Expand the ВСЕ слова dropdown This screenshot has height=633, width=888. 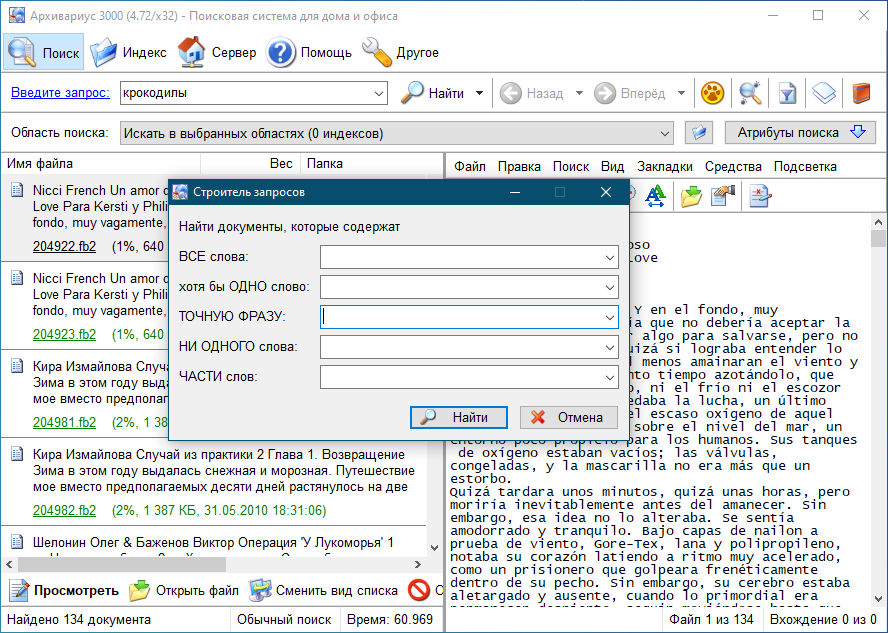pos(610,258)
